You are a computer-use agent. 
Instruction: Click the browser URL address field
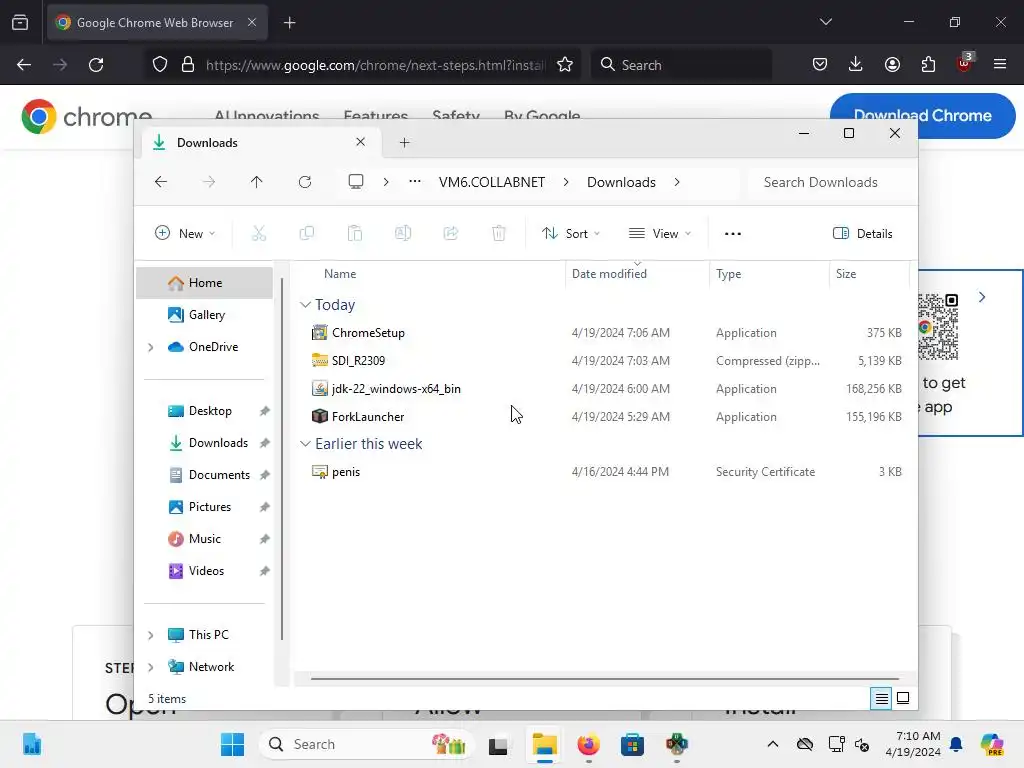pos(376,65)
